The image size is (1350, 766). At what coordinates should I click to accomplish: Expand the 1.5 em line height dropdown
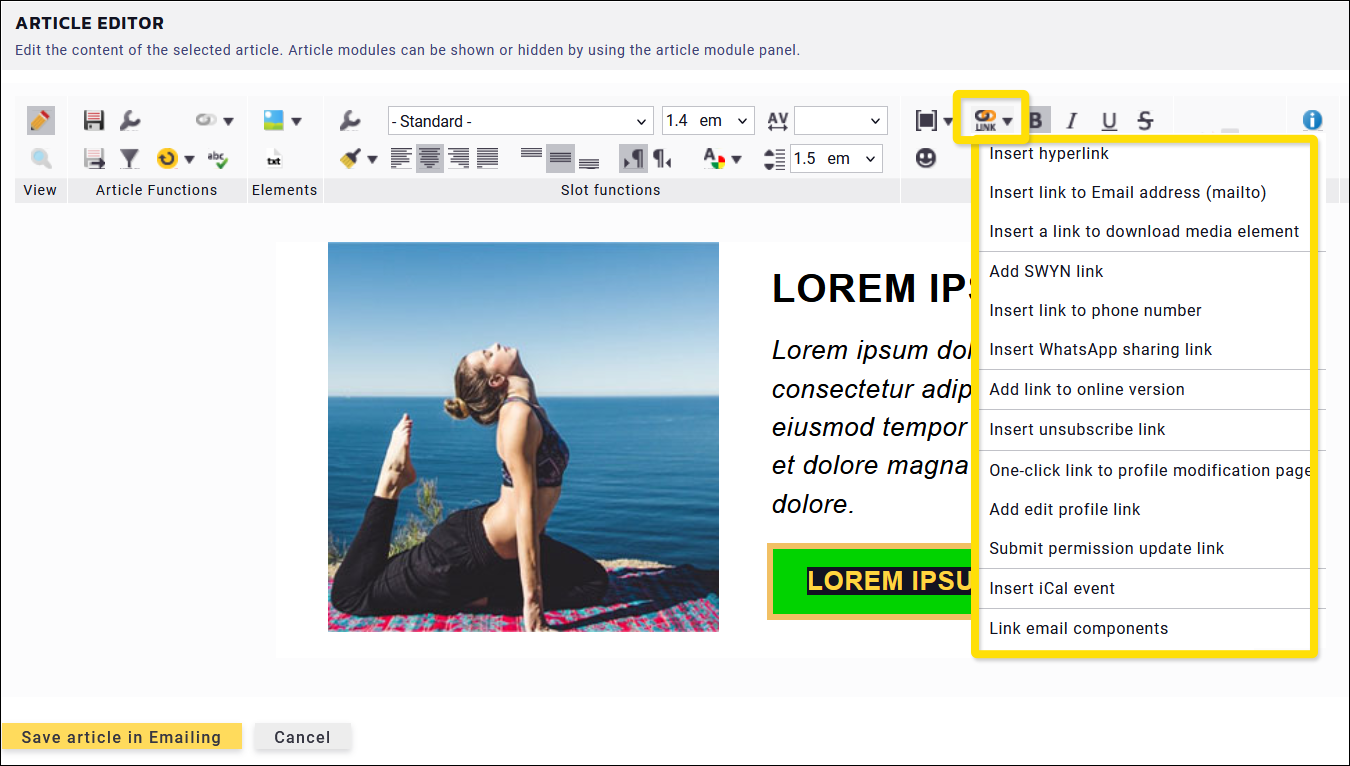pos(836,158)
